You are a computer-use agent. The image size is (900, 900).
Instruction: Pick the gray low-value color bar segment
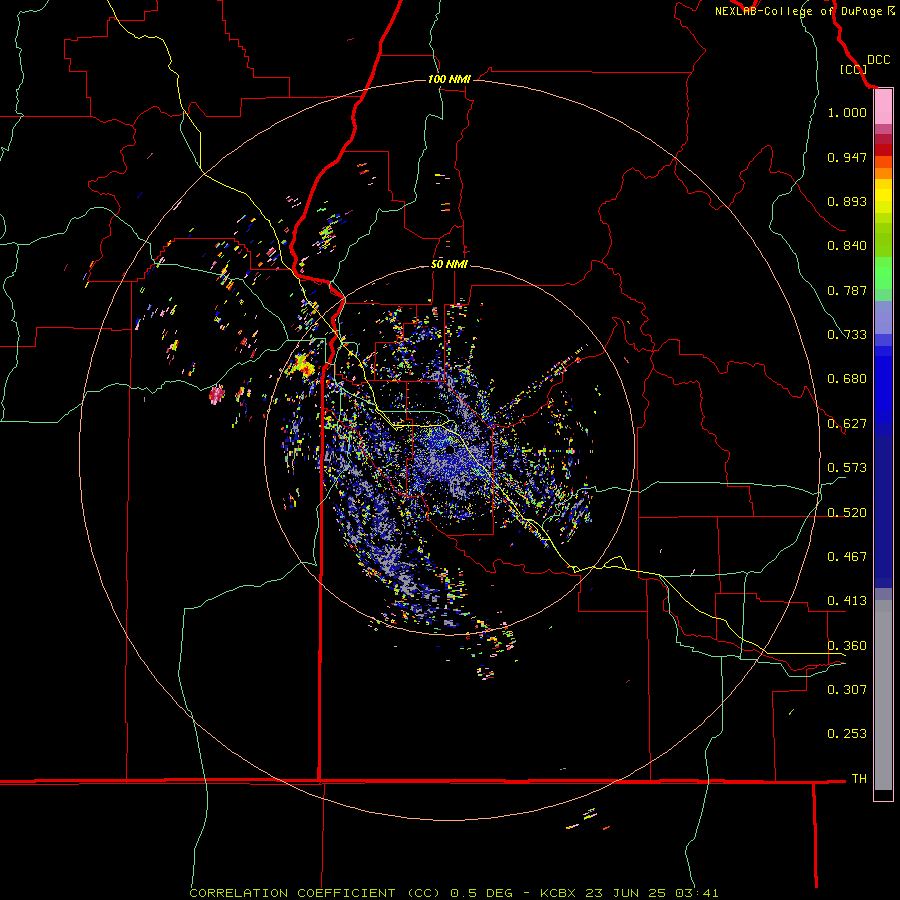pyautogui.click(x=883, y=695)
